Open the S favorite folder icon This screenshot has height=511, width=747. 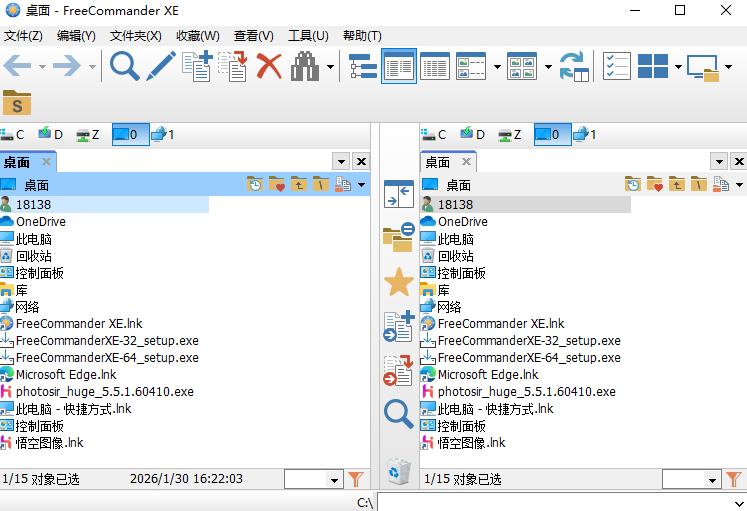point(17,102)
